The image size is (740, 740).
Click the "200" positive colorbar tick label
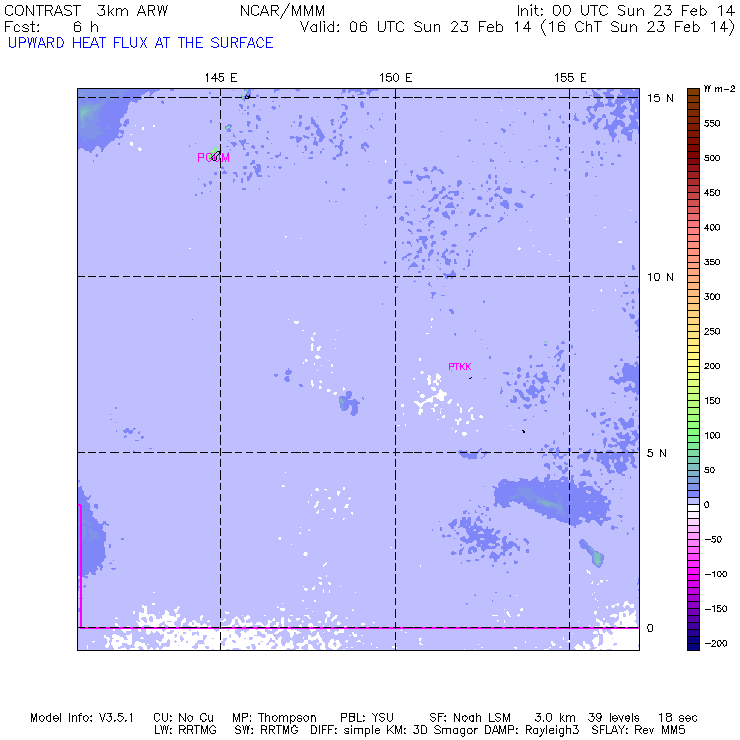(x=712, y=366)
